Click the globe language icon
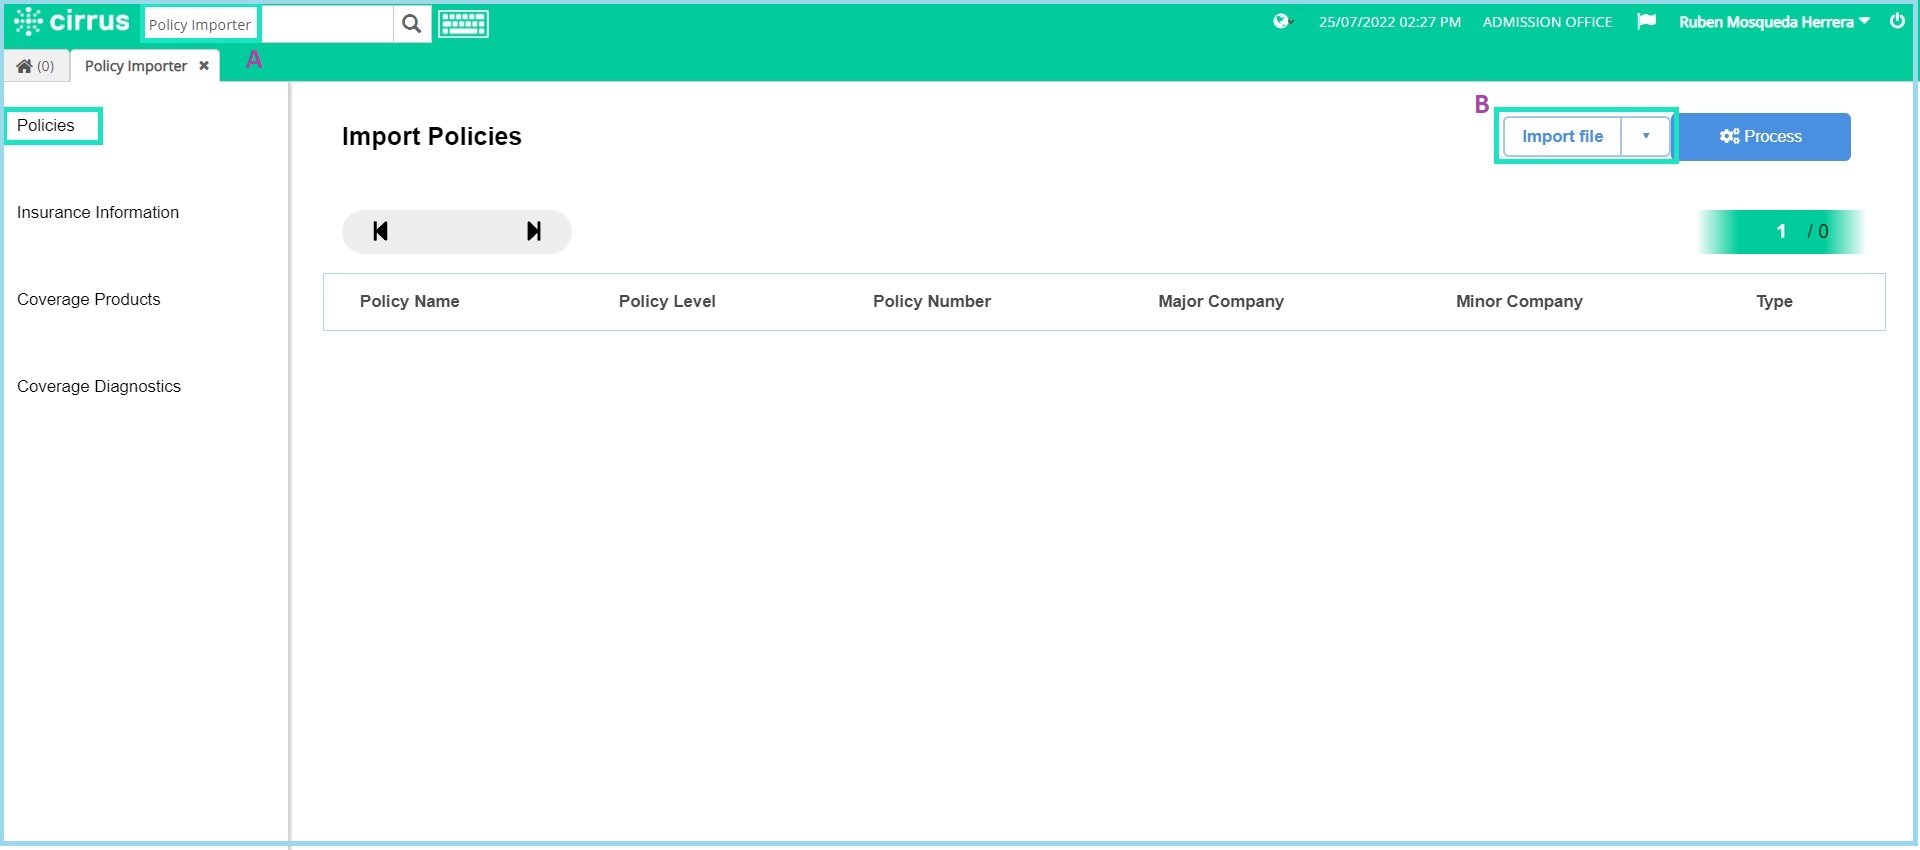This screenshot has height=850, width=1920. [1282, 21]
